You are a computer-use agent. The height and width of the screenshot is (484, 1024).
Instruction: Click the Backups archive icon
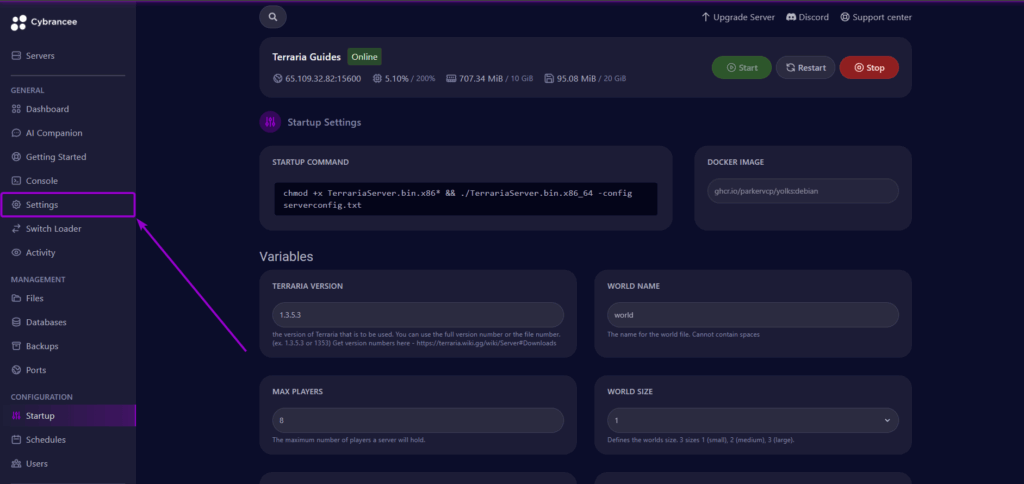16,346
